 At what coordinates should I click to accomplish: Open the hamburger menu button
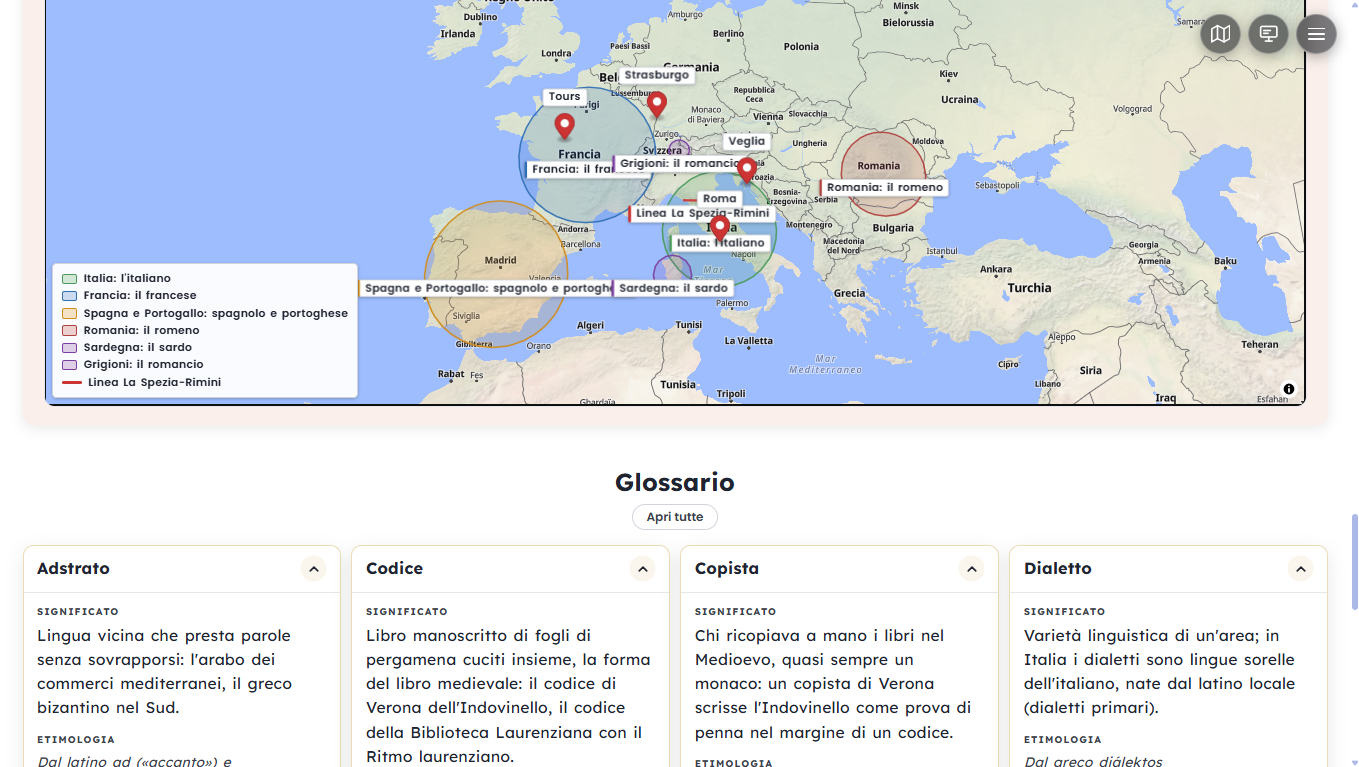coord(1316,34)
